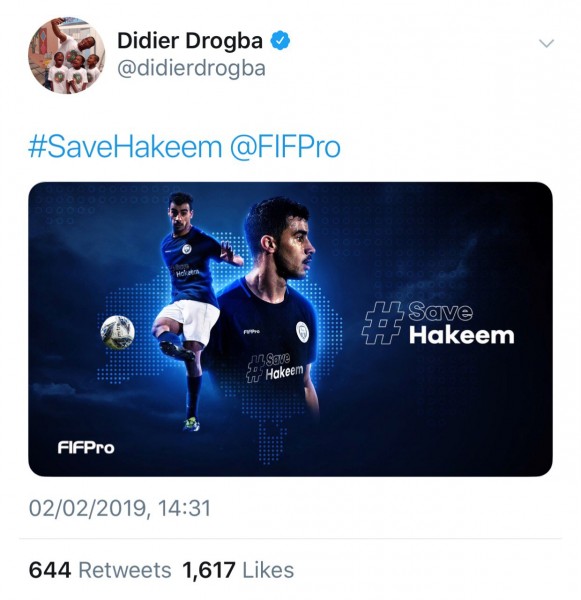
Task: View the 644 Retweets list
Action: [100, 570]
